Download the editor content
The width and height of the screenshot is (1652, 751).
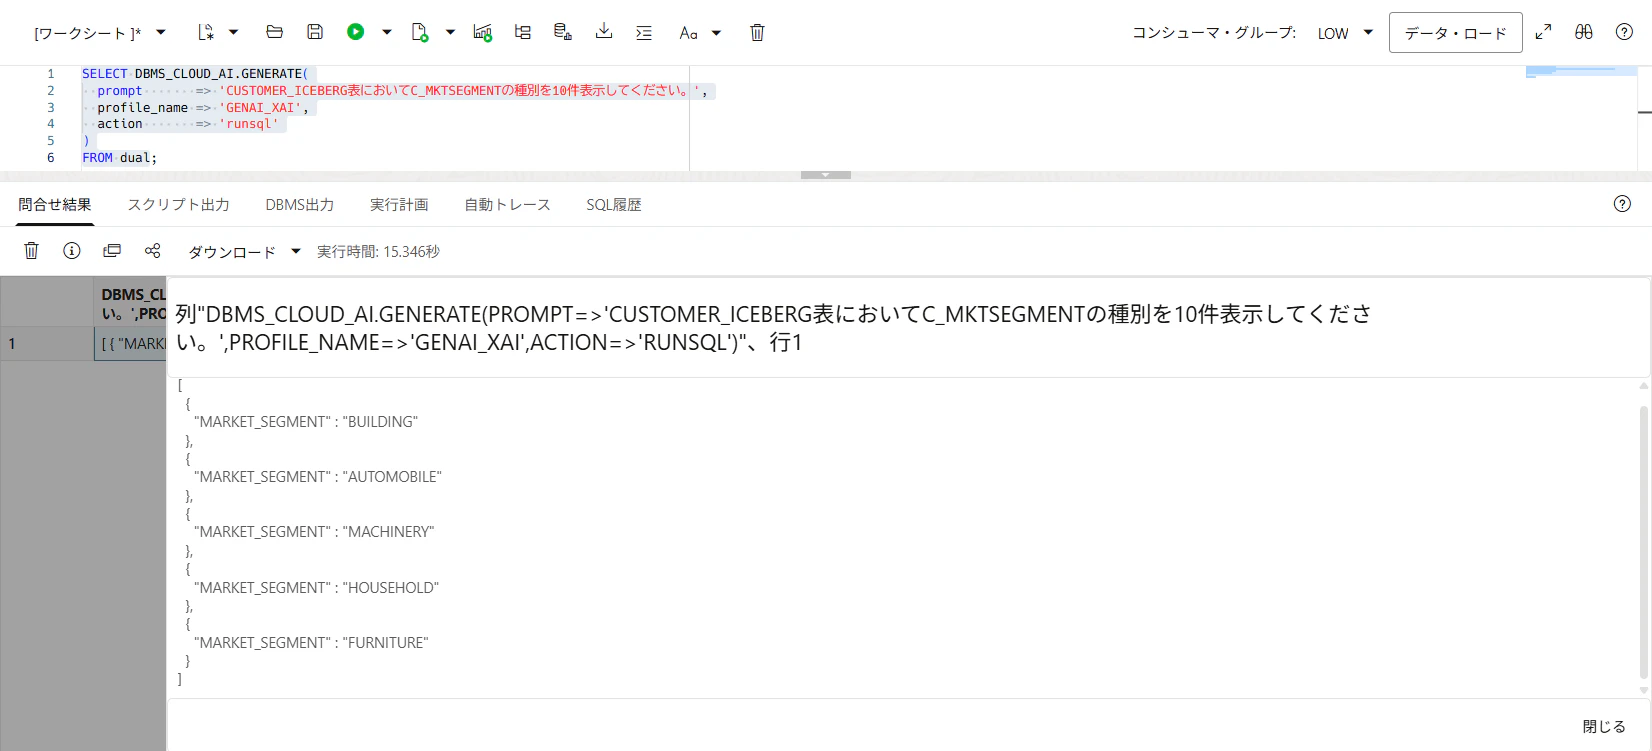[604, 32]
